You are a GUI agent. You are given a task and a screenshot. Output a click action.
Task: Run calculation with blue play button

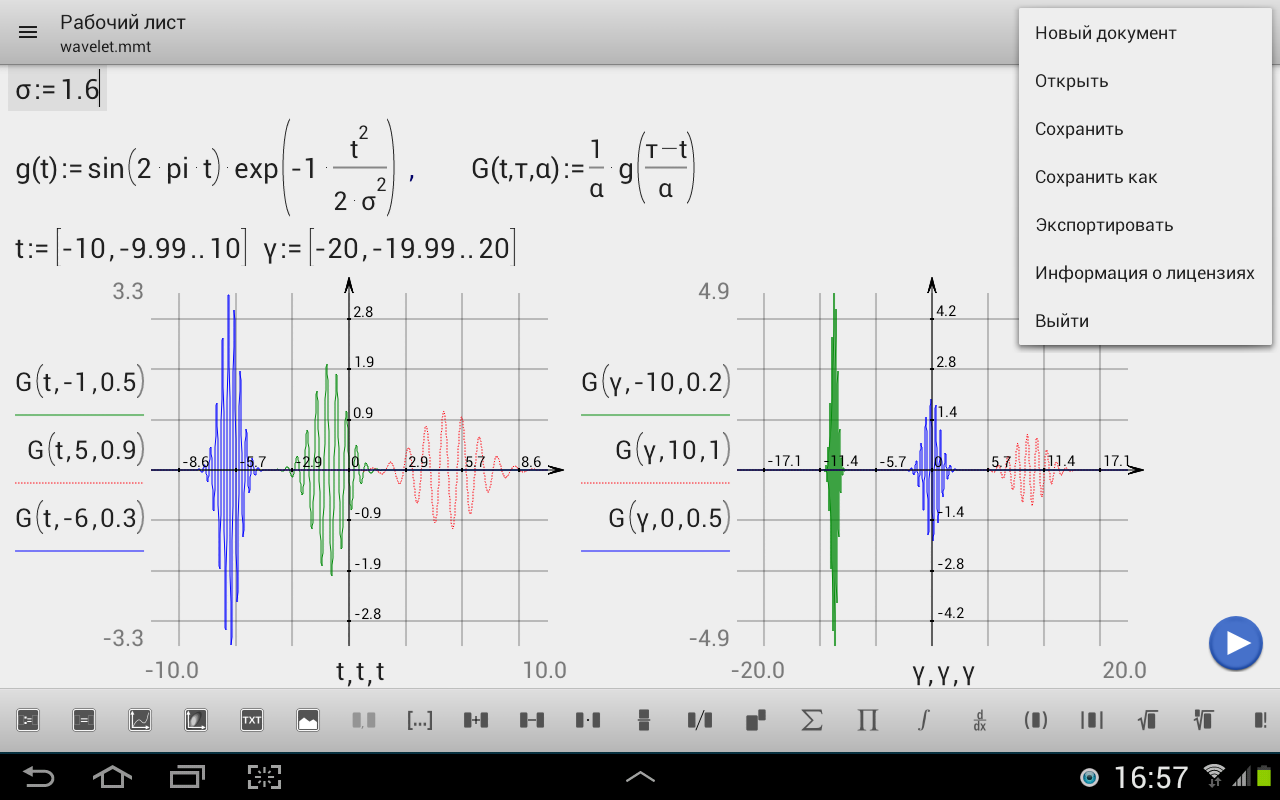(x=1236, y=643)
